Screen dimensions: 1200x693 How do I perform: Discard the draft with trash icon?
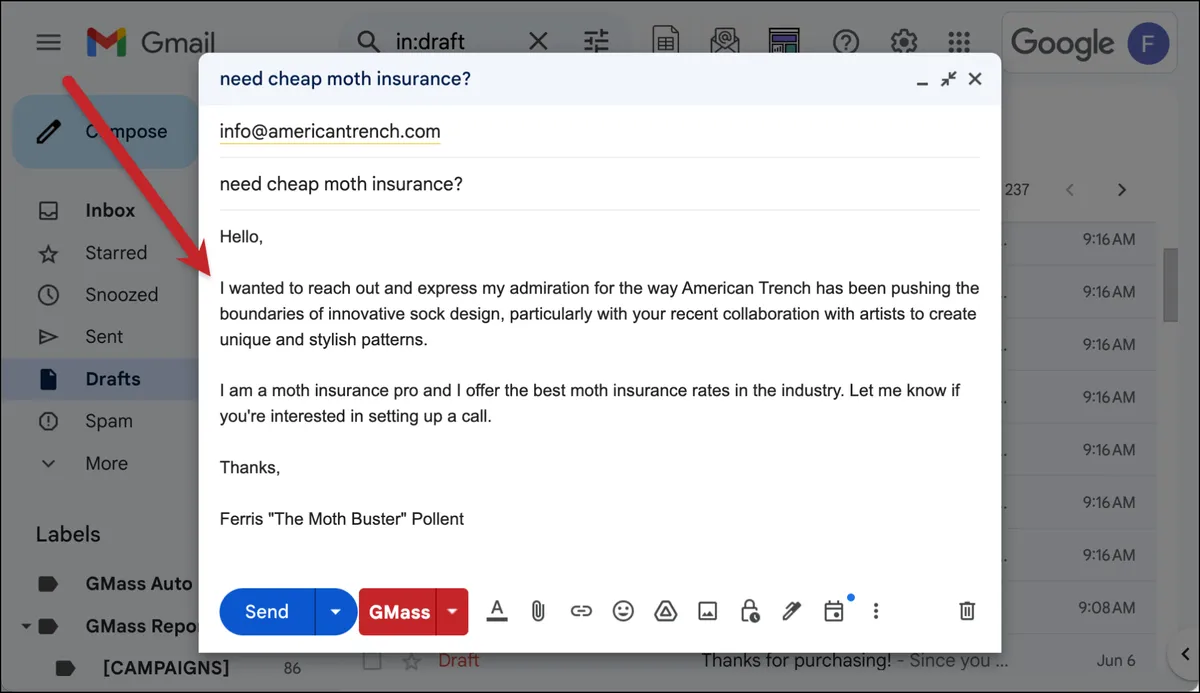(967, 611)
